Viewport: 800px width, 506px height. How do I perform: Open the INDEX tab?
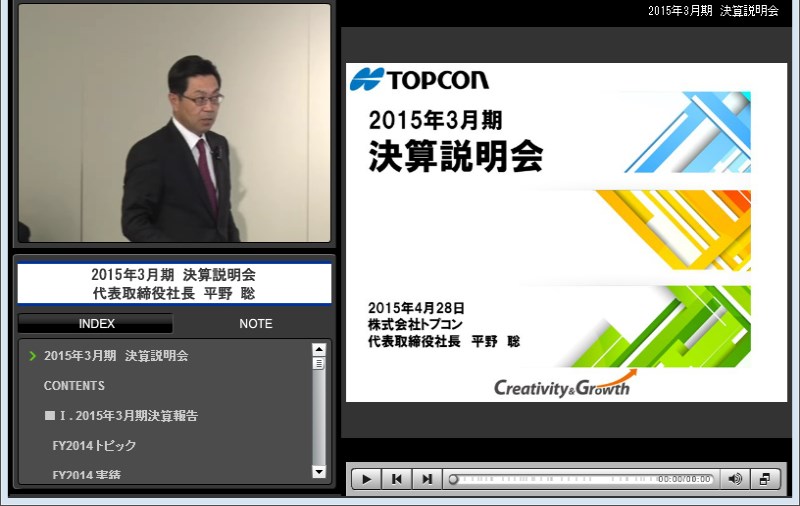(x=95, y=323)
